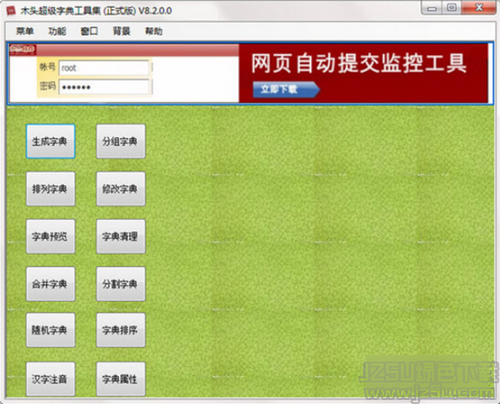Open the 窗口 menu

coord(89,31)
